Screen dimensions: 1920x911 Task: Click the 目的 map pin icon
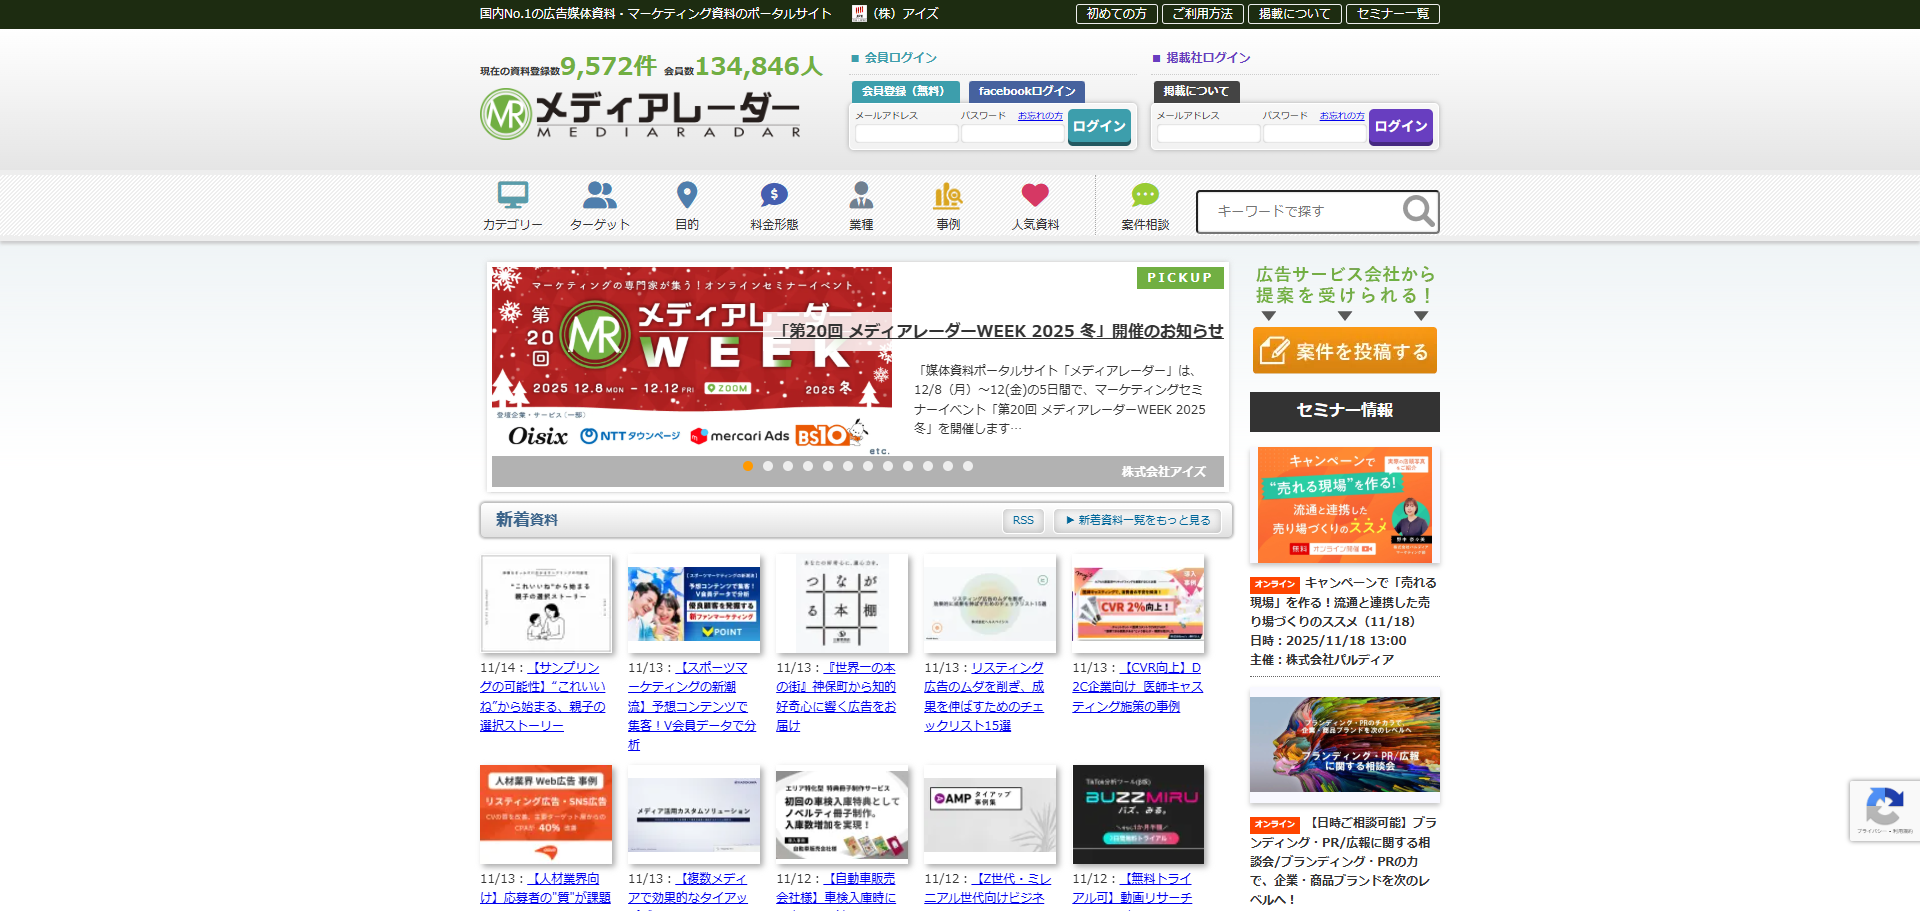point(686,194)
